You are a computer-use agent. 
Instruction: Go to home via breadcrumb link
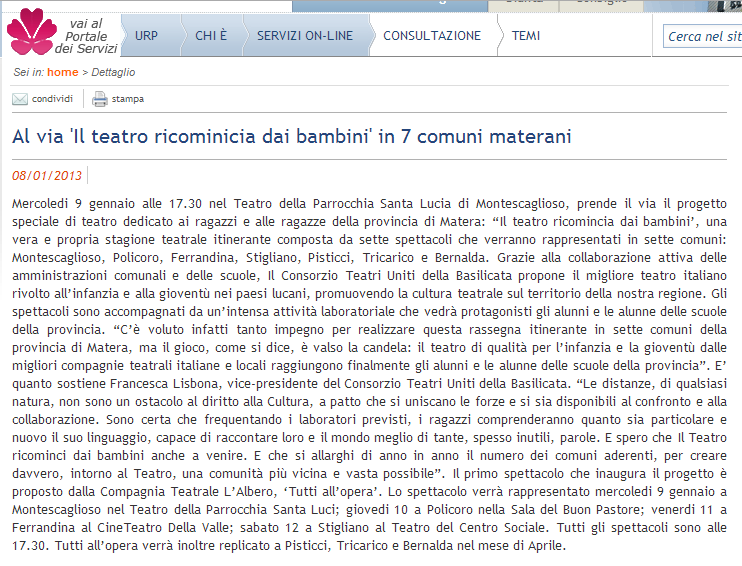click(62, 72)
